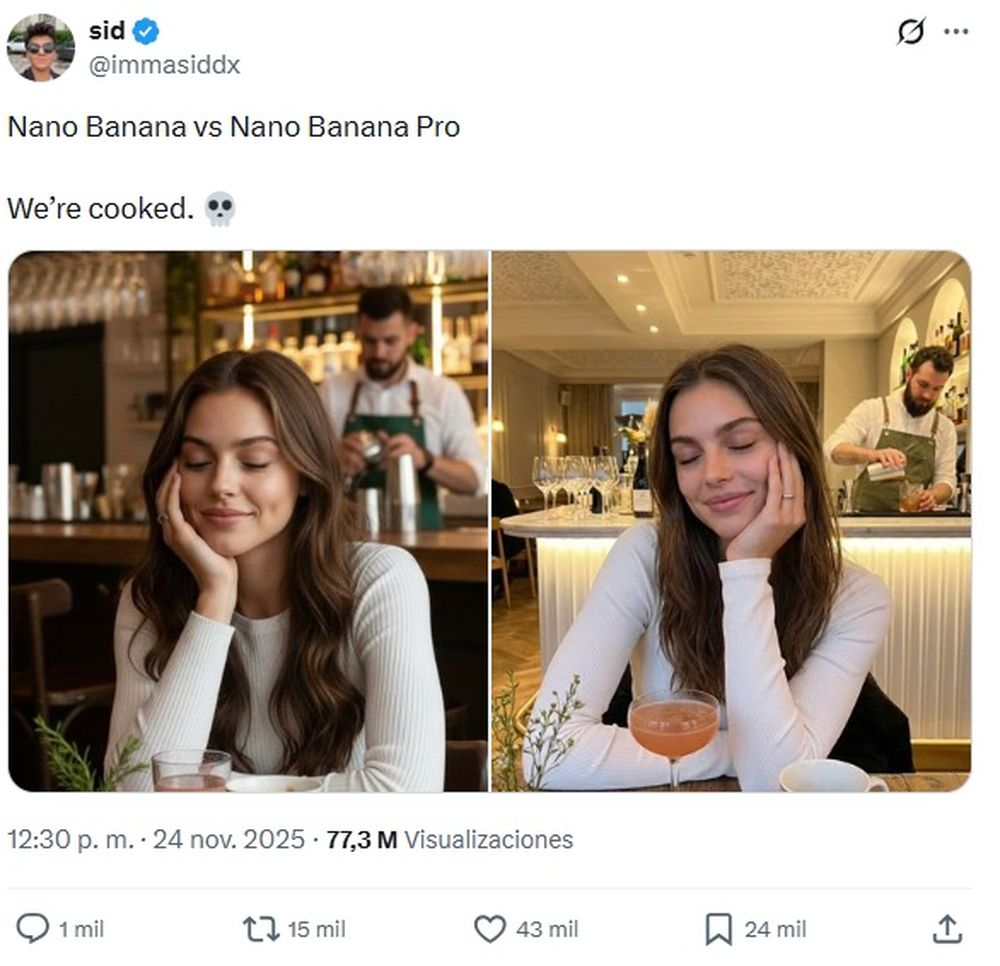1000x966 pixels.
Task: Click the timestamp "12:30 p. m. · 24 nov. 2025"
Action: (x=155, y=839)
